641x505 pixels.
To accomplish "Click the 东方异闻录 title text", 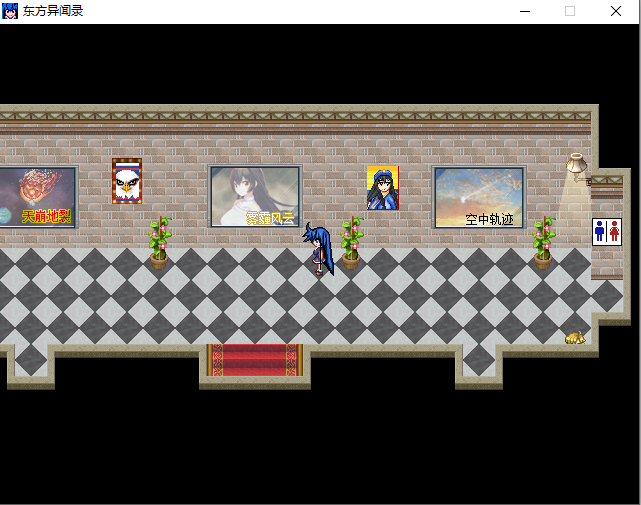I will point(53,11).
